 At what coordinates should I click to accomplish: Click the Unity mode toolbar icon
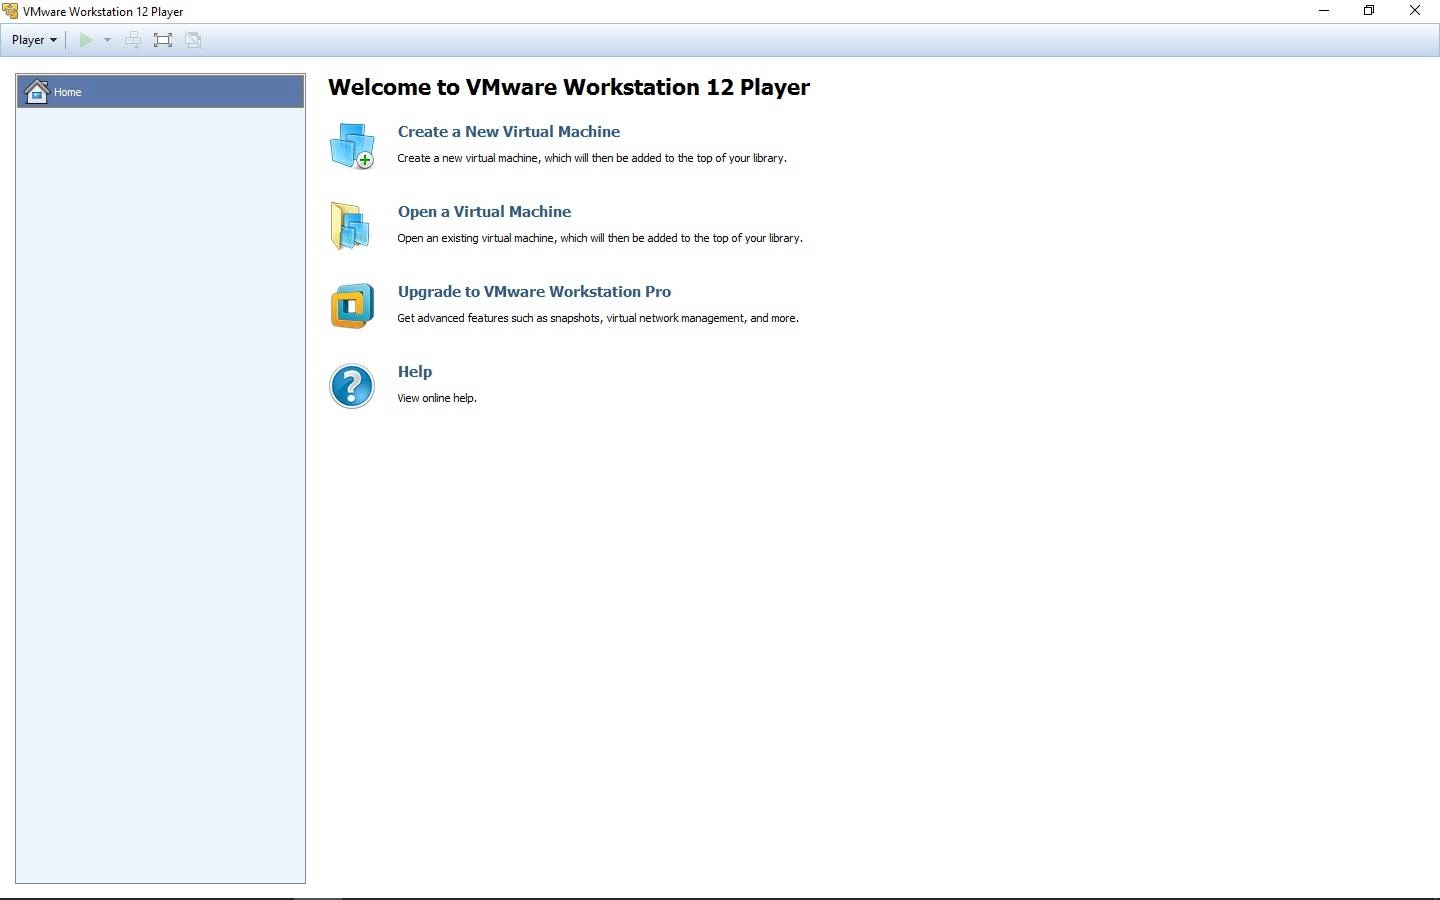pos(193,40)
